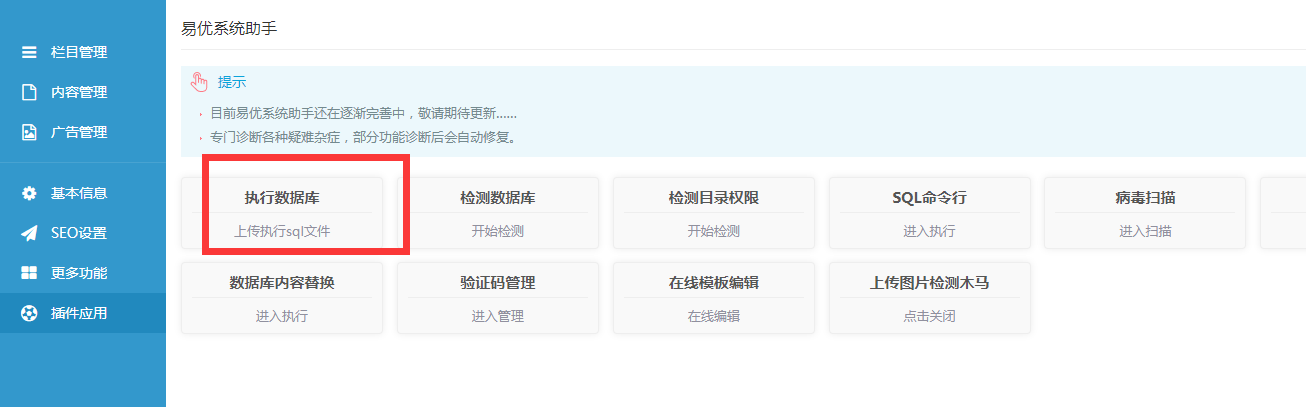Open the 栏目管理 menu item

79,52
